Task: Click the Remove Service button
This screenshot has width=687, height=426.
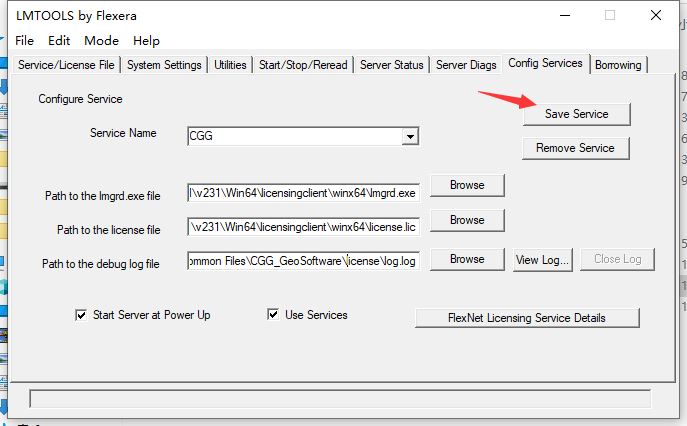Action: tap(576, 148)
